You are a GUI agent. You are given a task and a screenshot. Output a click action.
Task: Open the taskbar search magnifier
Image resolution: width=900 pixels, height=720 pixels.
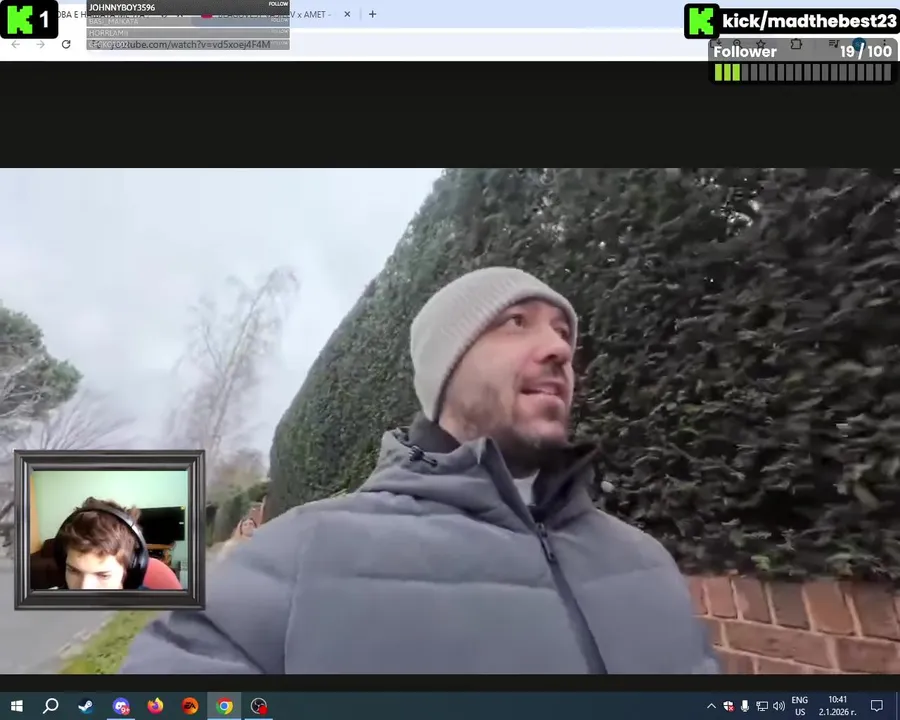coord(51,706)
